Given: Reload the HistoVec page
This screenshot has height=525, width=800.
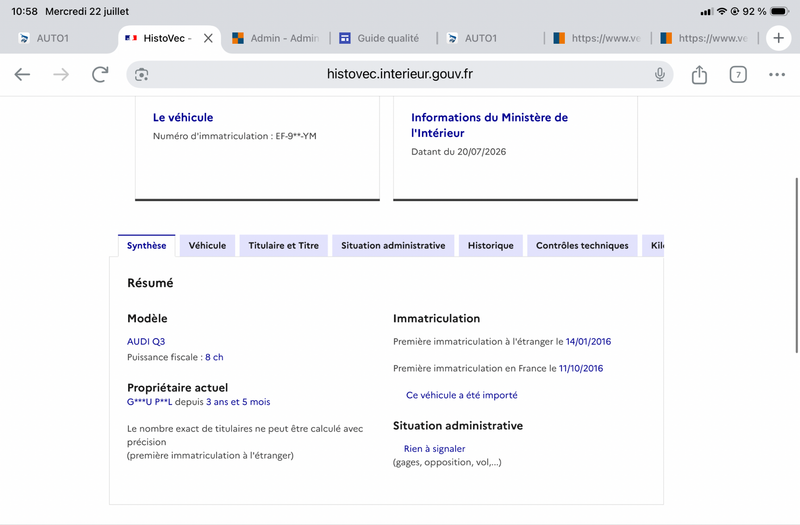Looking at the screenshot, I should 100,74.
